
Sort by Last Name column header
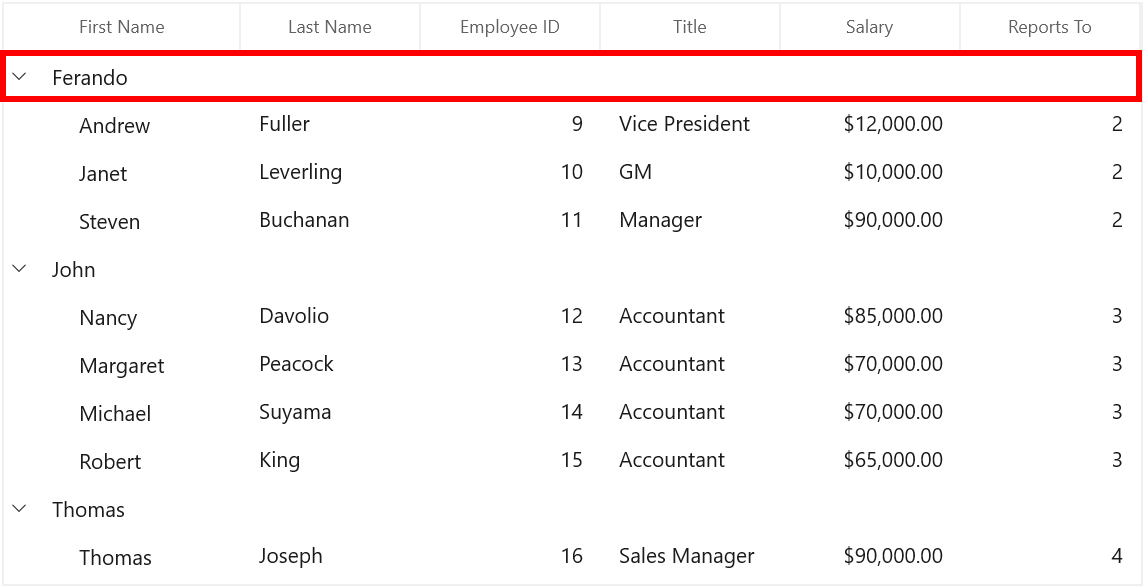tap(329, 27)
